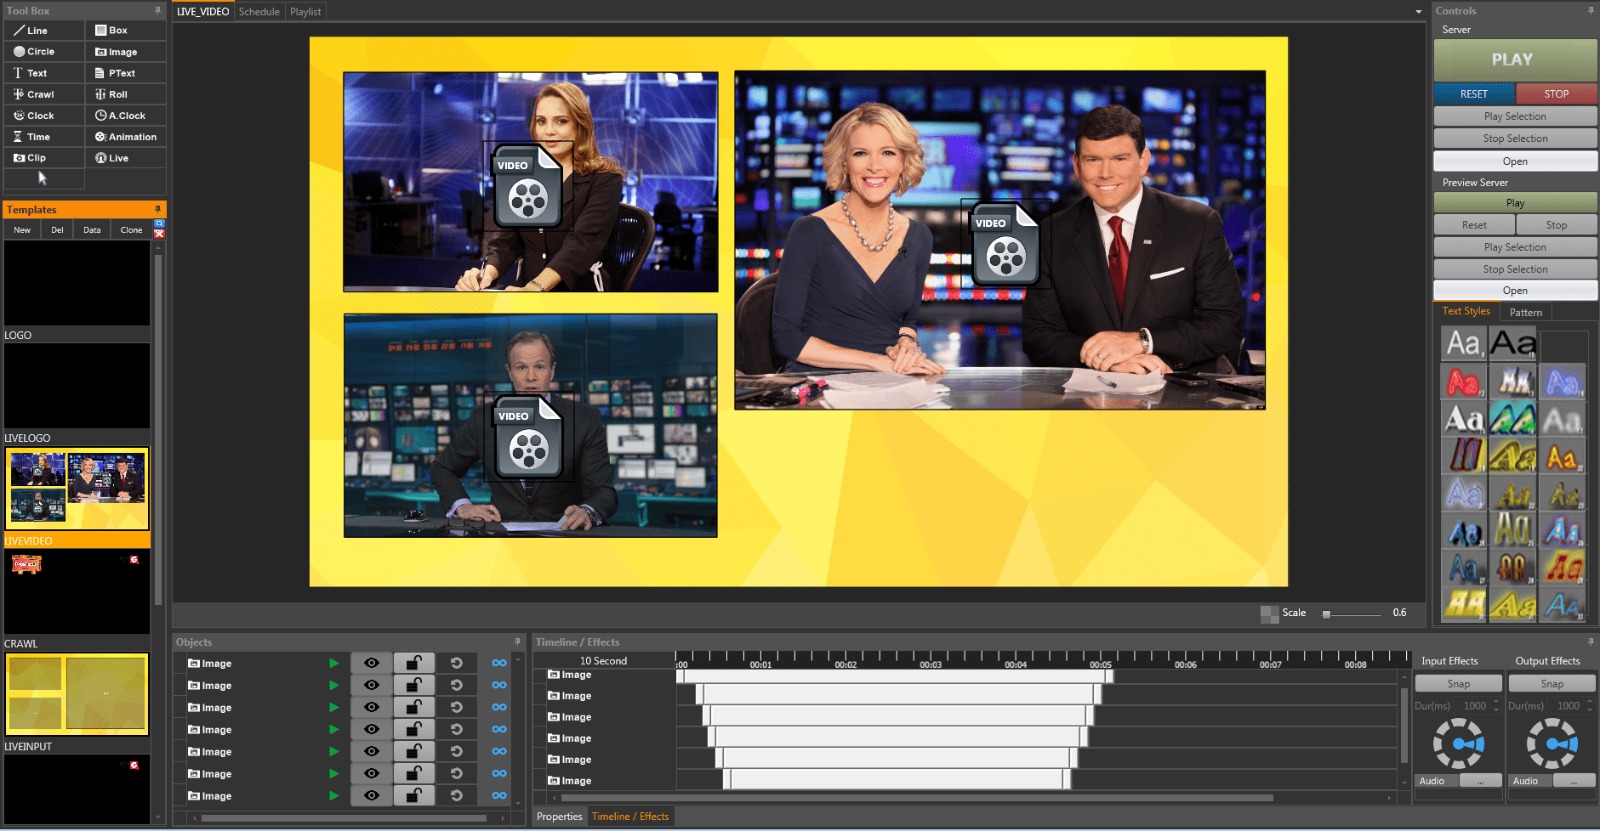This screenshot has width=1600, height=831.
Task: Hide the first Image object with eye toggle
Action: [371, 663]
